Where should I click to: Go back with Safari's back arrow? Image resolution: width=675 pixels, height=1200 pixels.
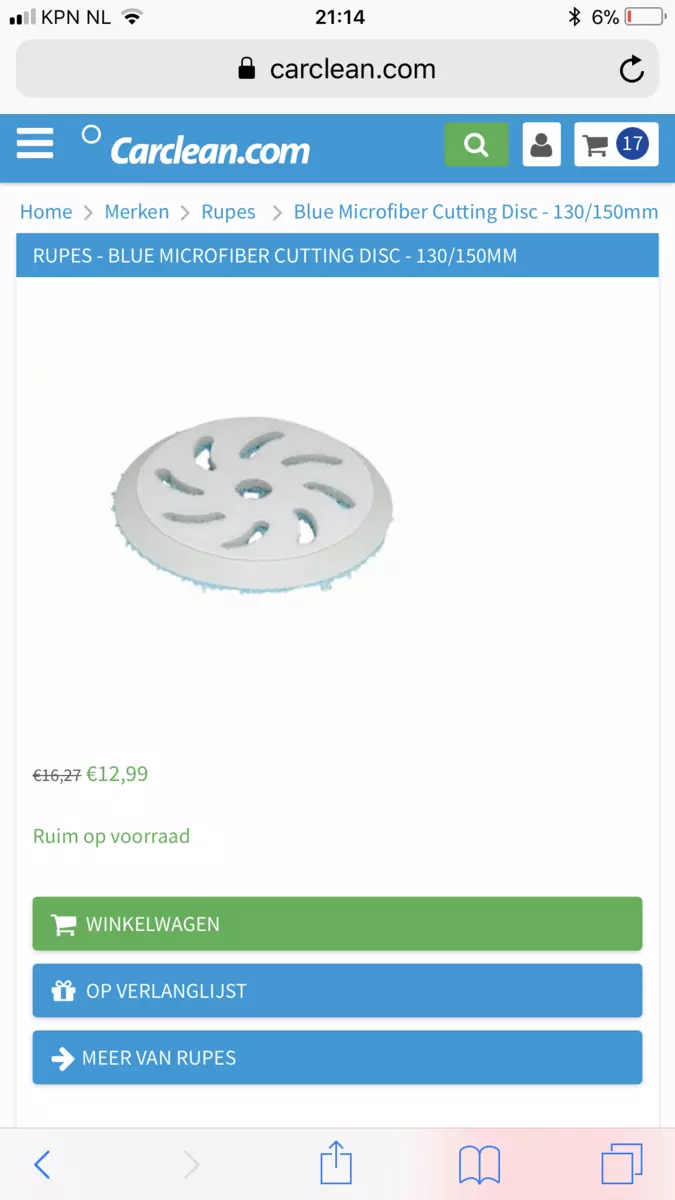click(42, 1165)
